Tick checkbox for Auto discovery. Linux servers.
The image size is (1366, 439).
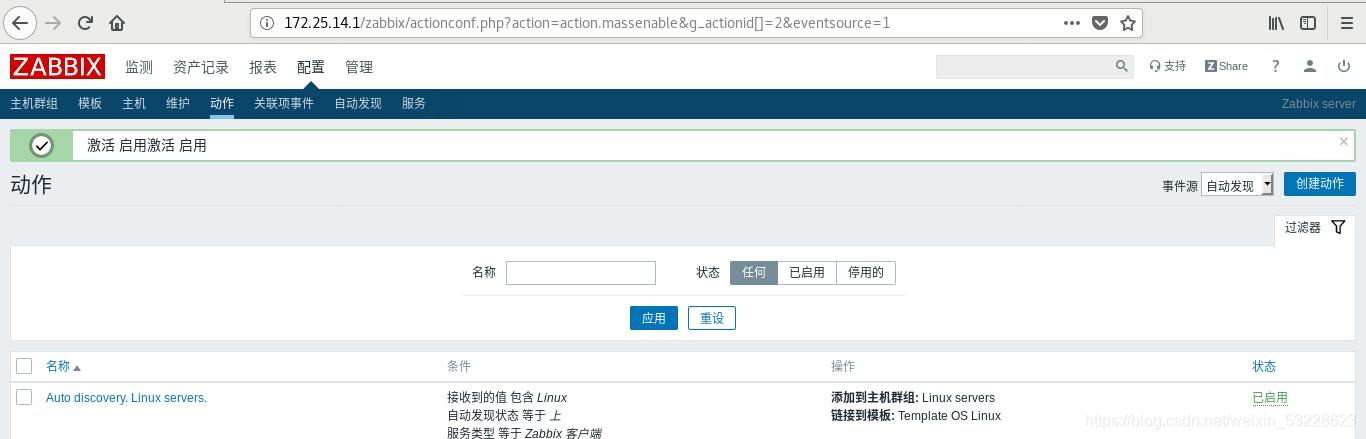24,397
